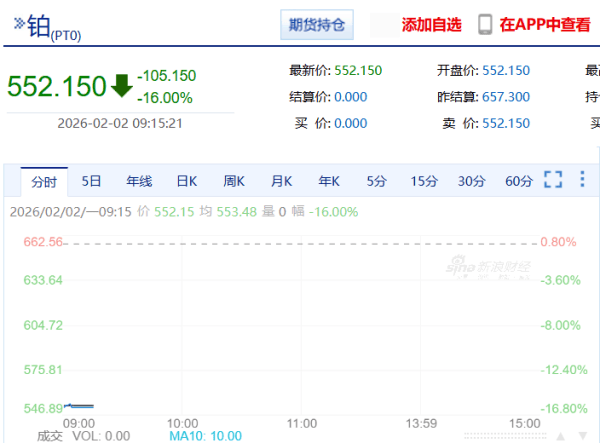The width and height of the screenshot is (600, 443).
Task: Click the 添加自选 link
Action: coord(431,25)
